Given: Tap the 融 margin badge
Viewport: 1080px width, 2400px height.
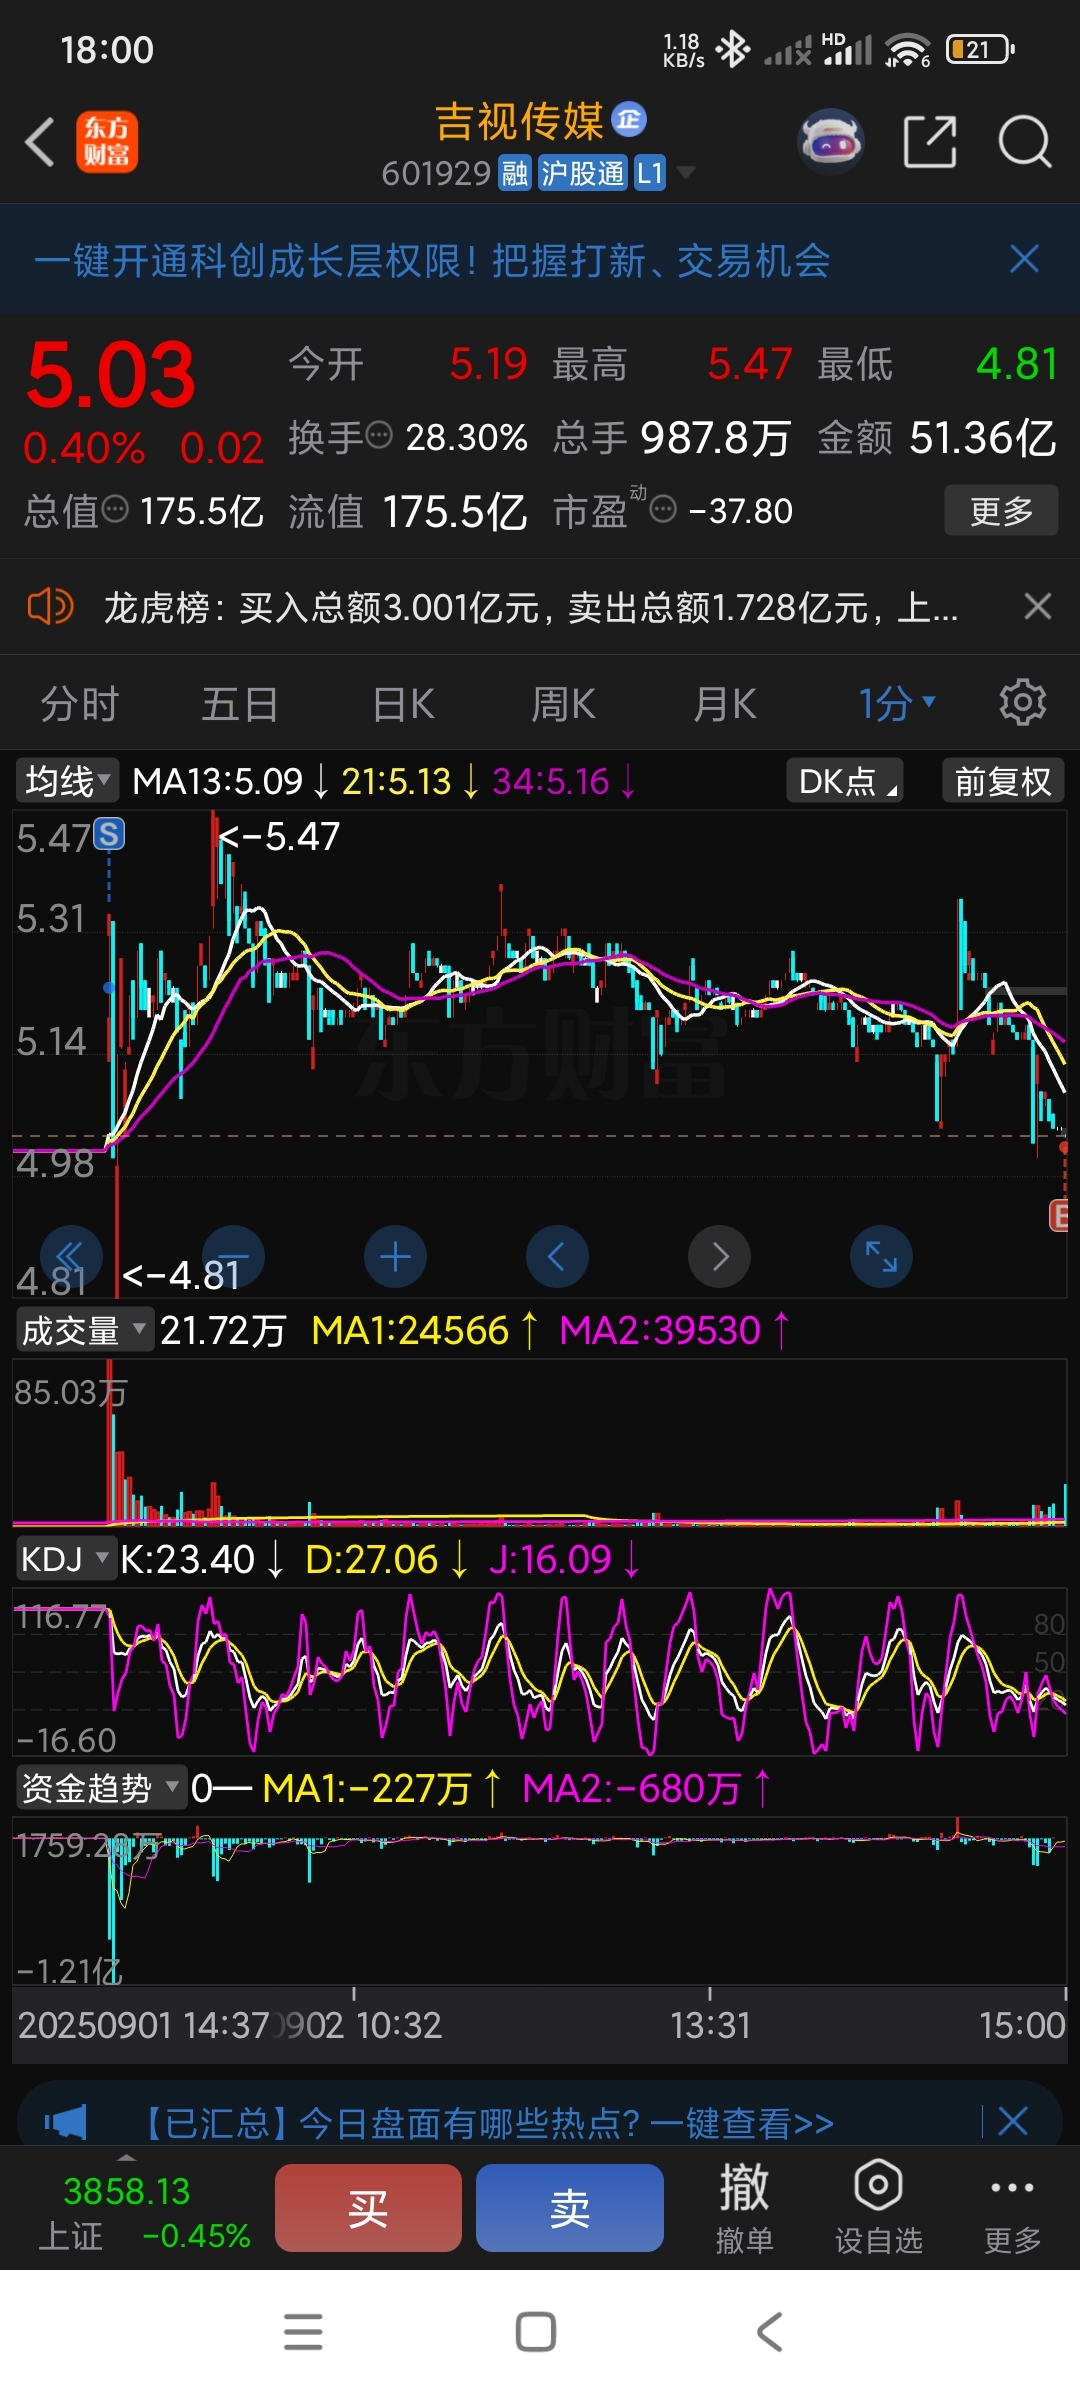Looking at the screenshot, I should [515, 174].
